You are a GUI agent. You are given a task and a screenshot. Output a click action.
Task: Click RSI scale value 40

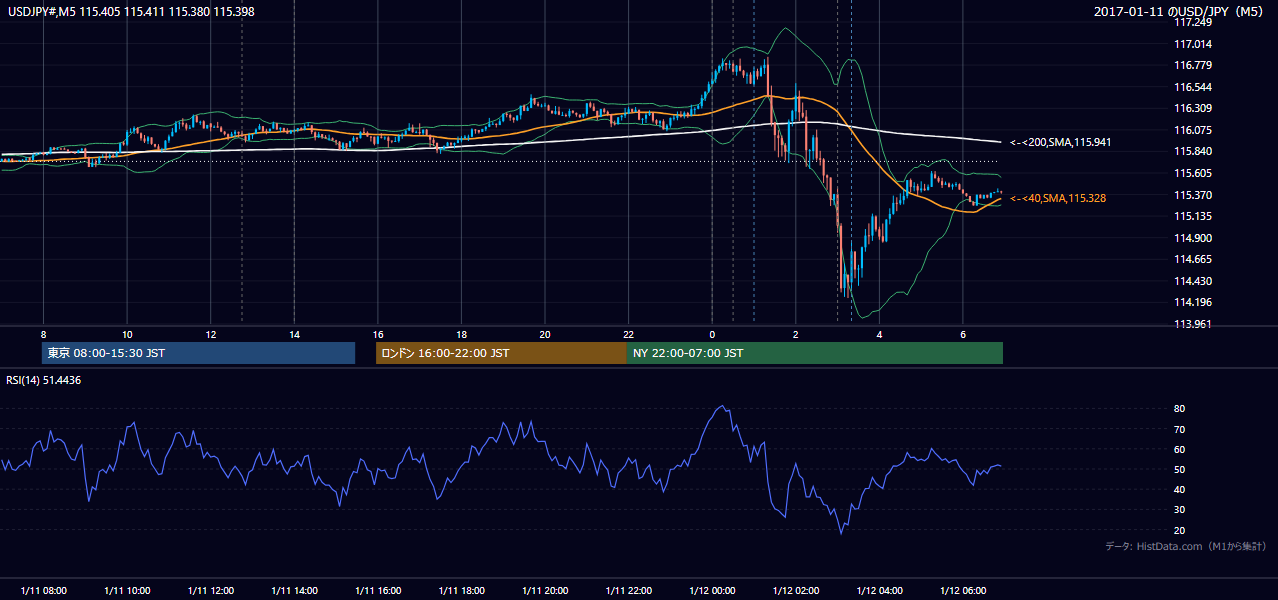click(x=1180, y=490)
